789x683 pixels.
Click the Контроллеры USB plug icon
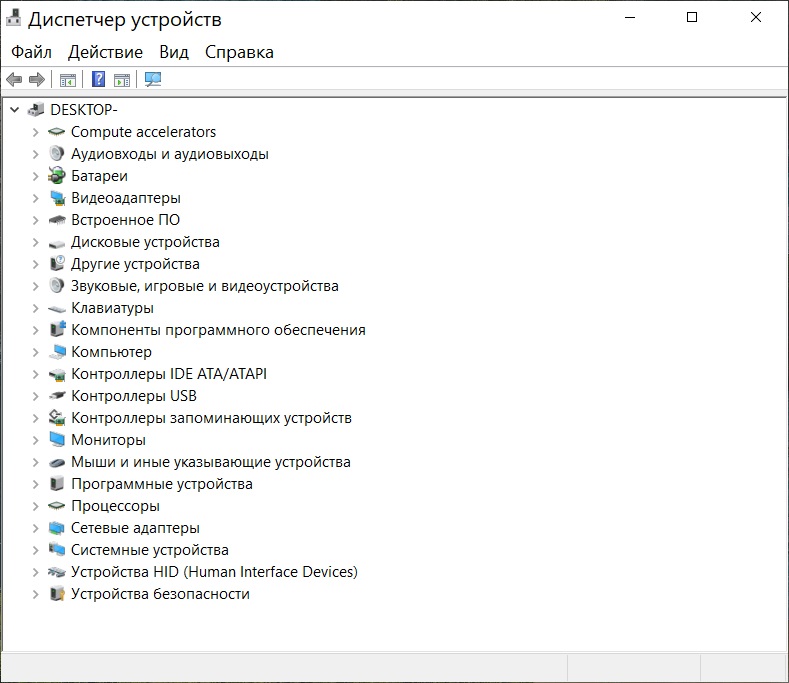coord(57,396)
